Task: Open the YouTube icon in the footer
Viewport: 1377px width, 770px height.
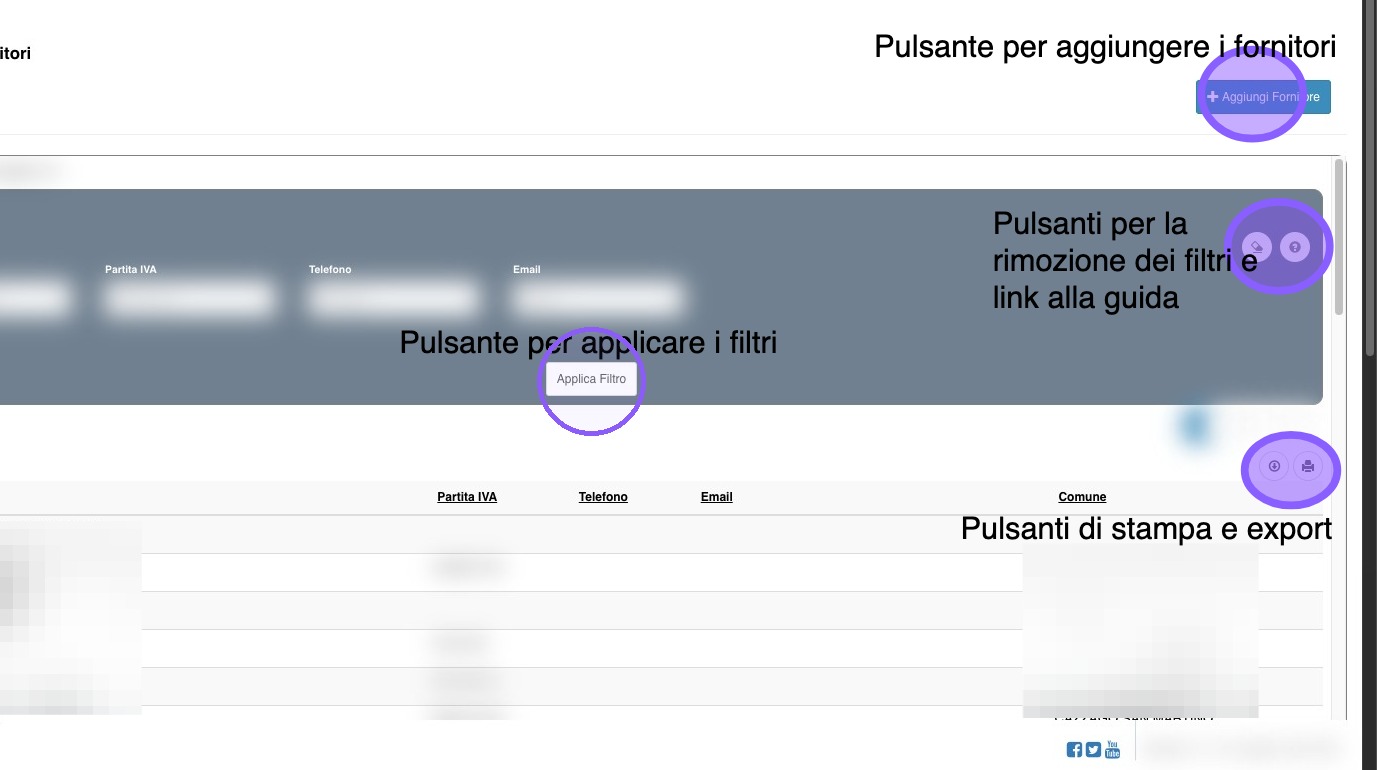Action: pyautogui.click(x=1112, y=750)
